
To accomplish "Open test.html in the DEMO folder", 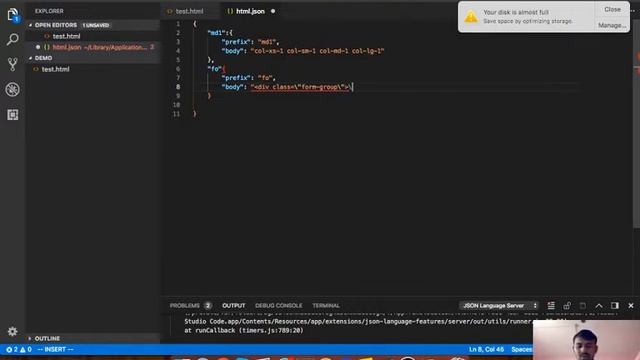I will point(55,69).
